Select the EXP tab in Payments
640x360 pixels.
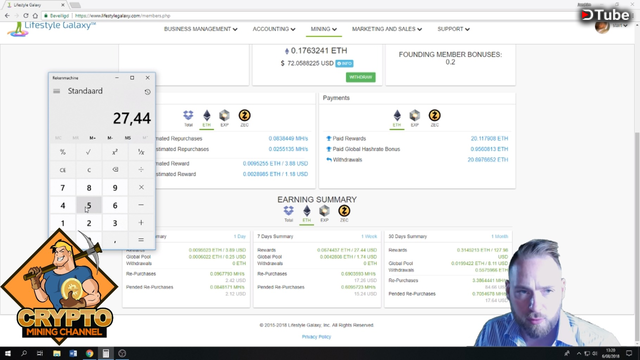[415, 118]
